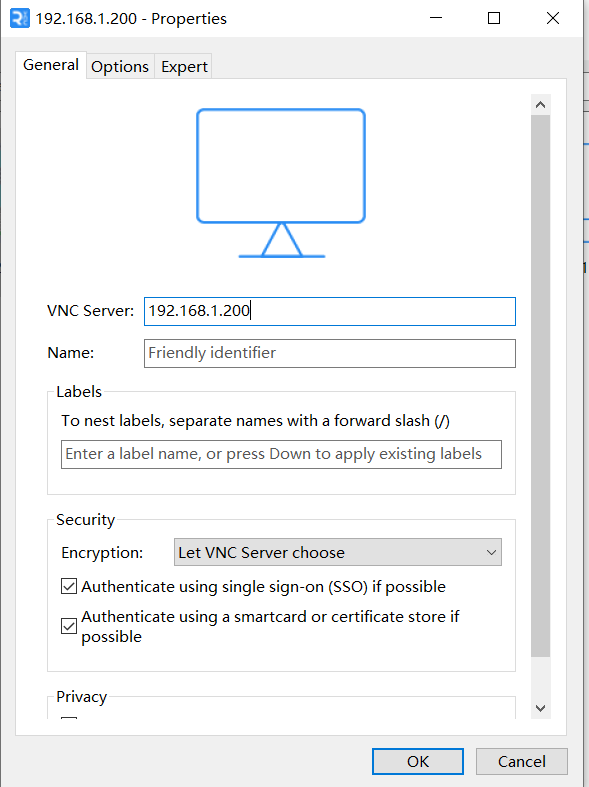The image size is (589, 787).
Task: Click the scrollbar up arrow
Action: pos(540,105)
